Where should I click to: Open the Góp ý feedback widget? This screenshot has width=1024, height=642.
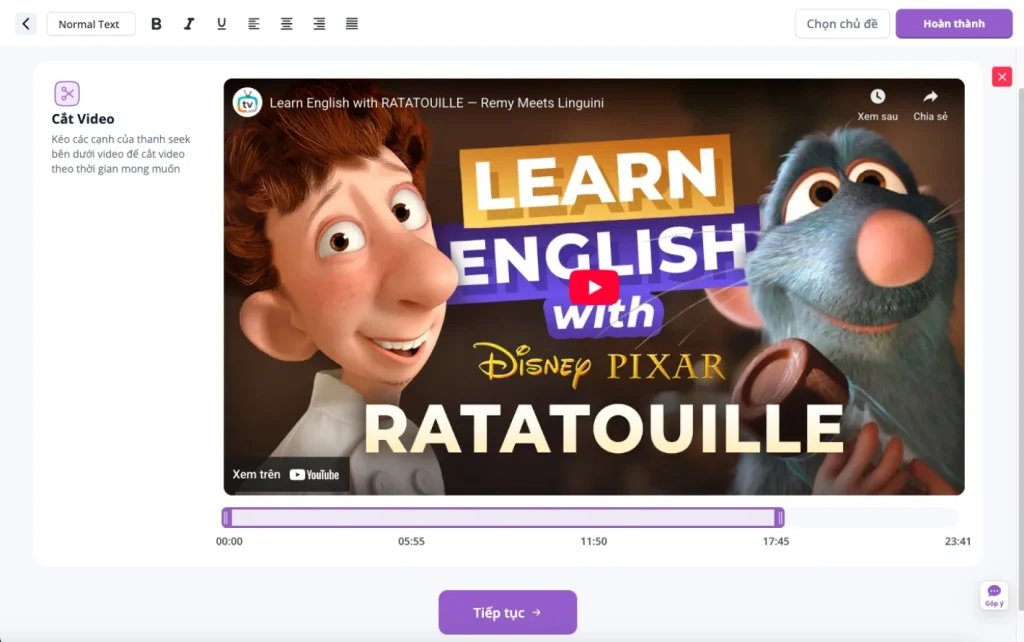coord(993,594)
